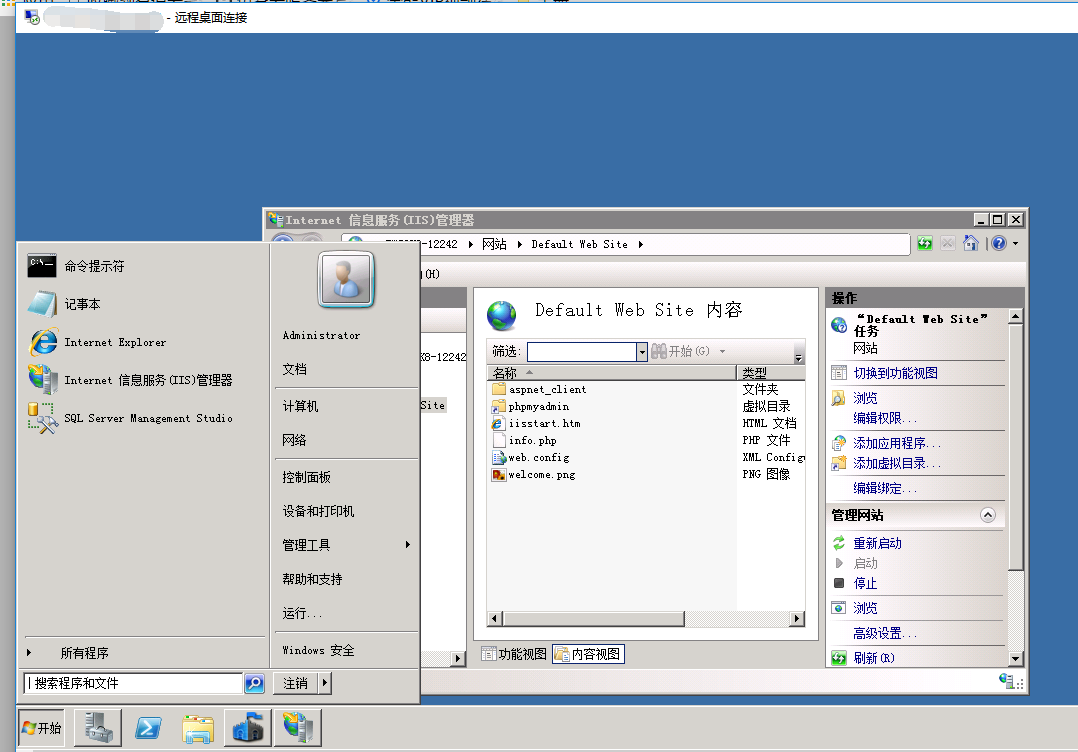Click the actions pane scrollbar down arrow

tap(1015, 659)
